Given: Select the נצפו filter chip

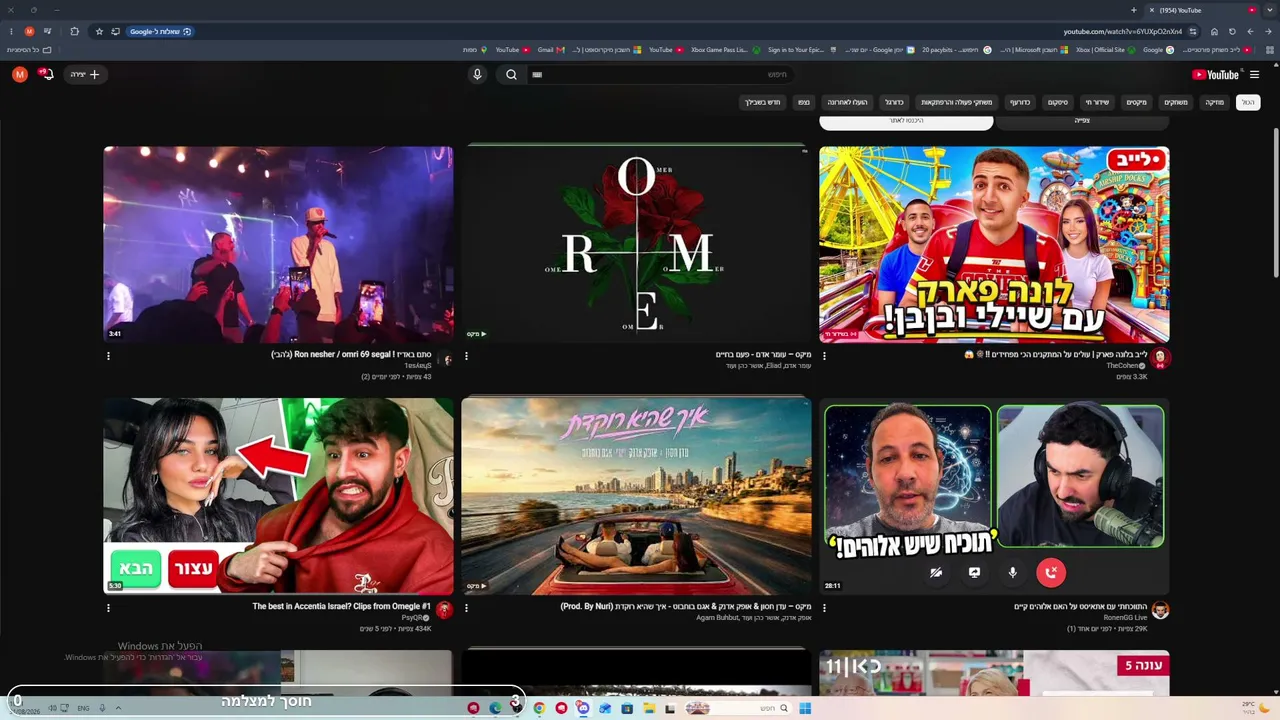Looking at the screenshot, I should pos(804,102).
